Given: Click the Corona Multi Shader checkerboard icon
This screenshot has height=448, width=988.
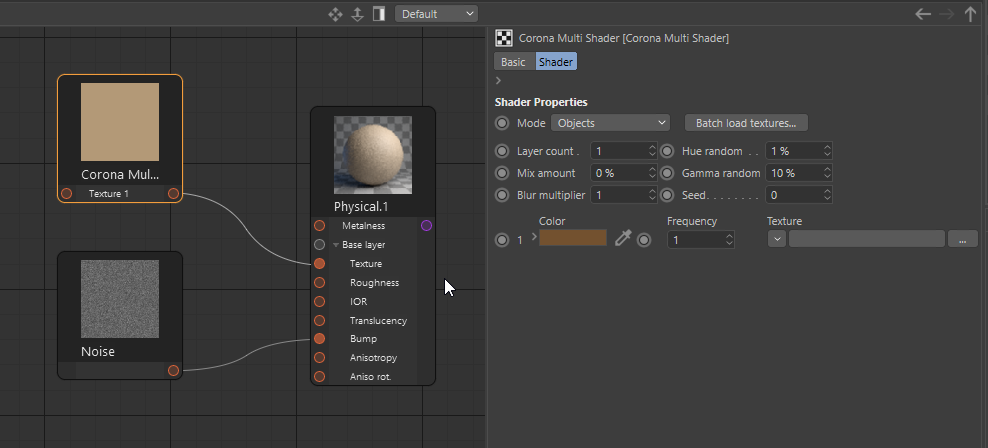Looking at the screenshot, I should 503,38.
